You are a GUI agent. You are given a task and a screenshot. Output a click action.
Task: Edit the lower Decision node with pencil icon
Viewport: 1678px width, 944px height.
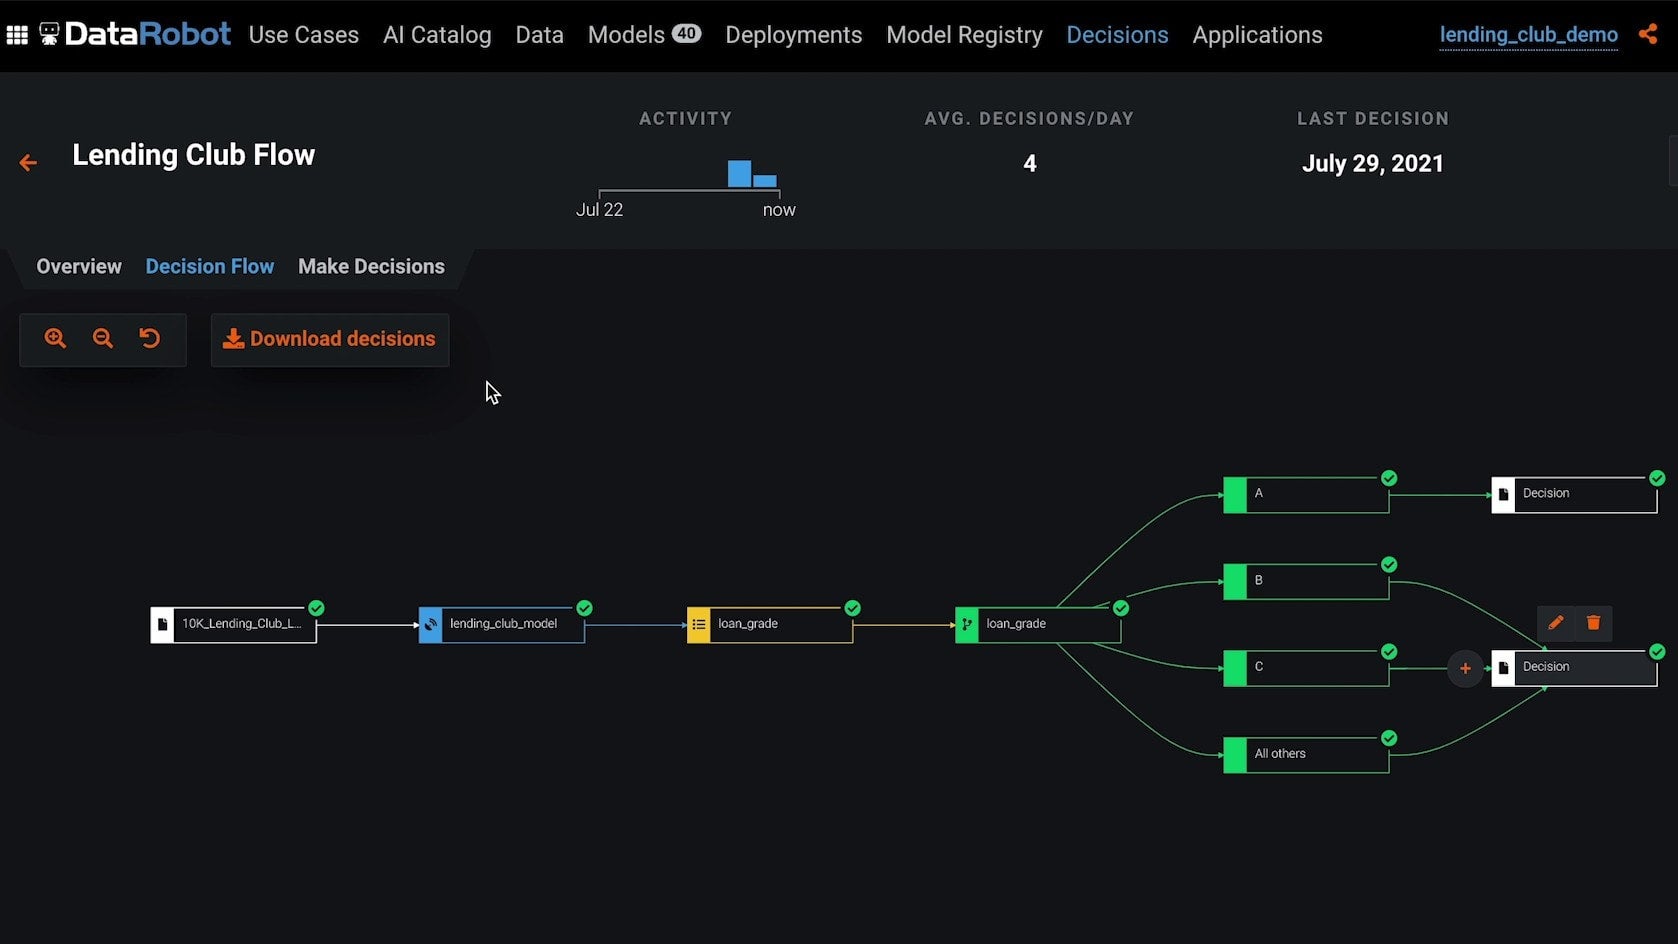click(x=1556, y=623)
